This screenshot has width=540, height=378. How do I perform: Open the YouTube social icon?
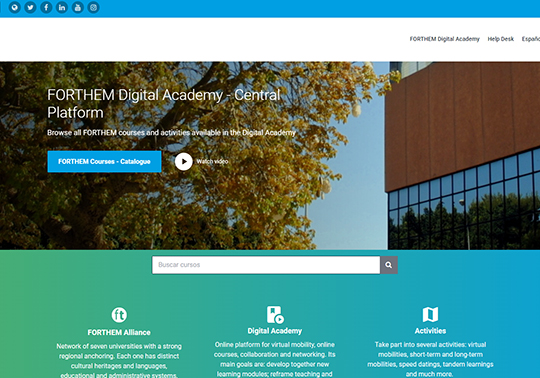pos(77,7)
